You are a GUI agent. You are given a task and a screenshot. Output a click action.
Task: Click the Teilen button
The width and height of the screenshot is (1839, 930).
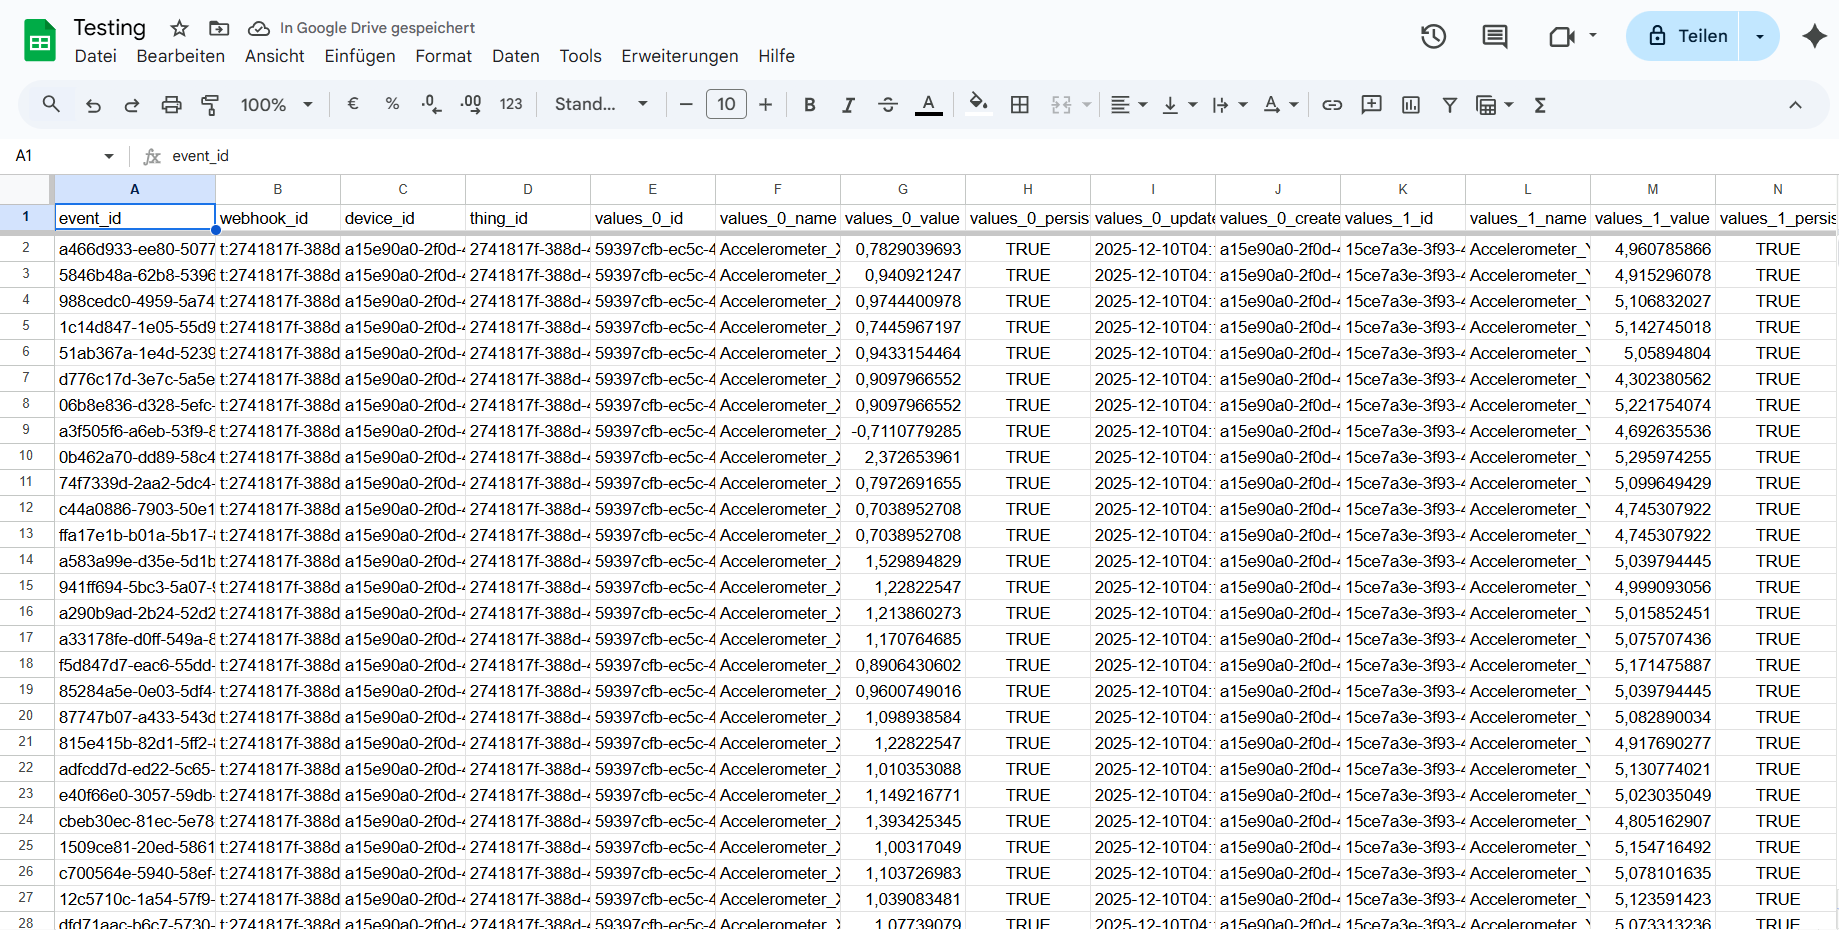(1694, 35)
